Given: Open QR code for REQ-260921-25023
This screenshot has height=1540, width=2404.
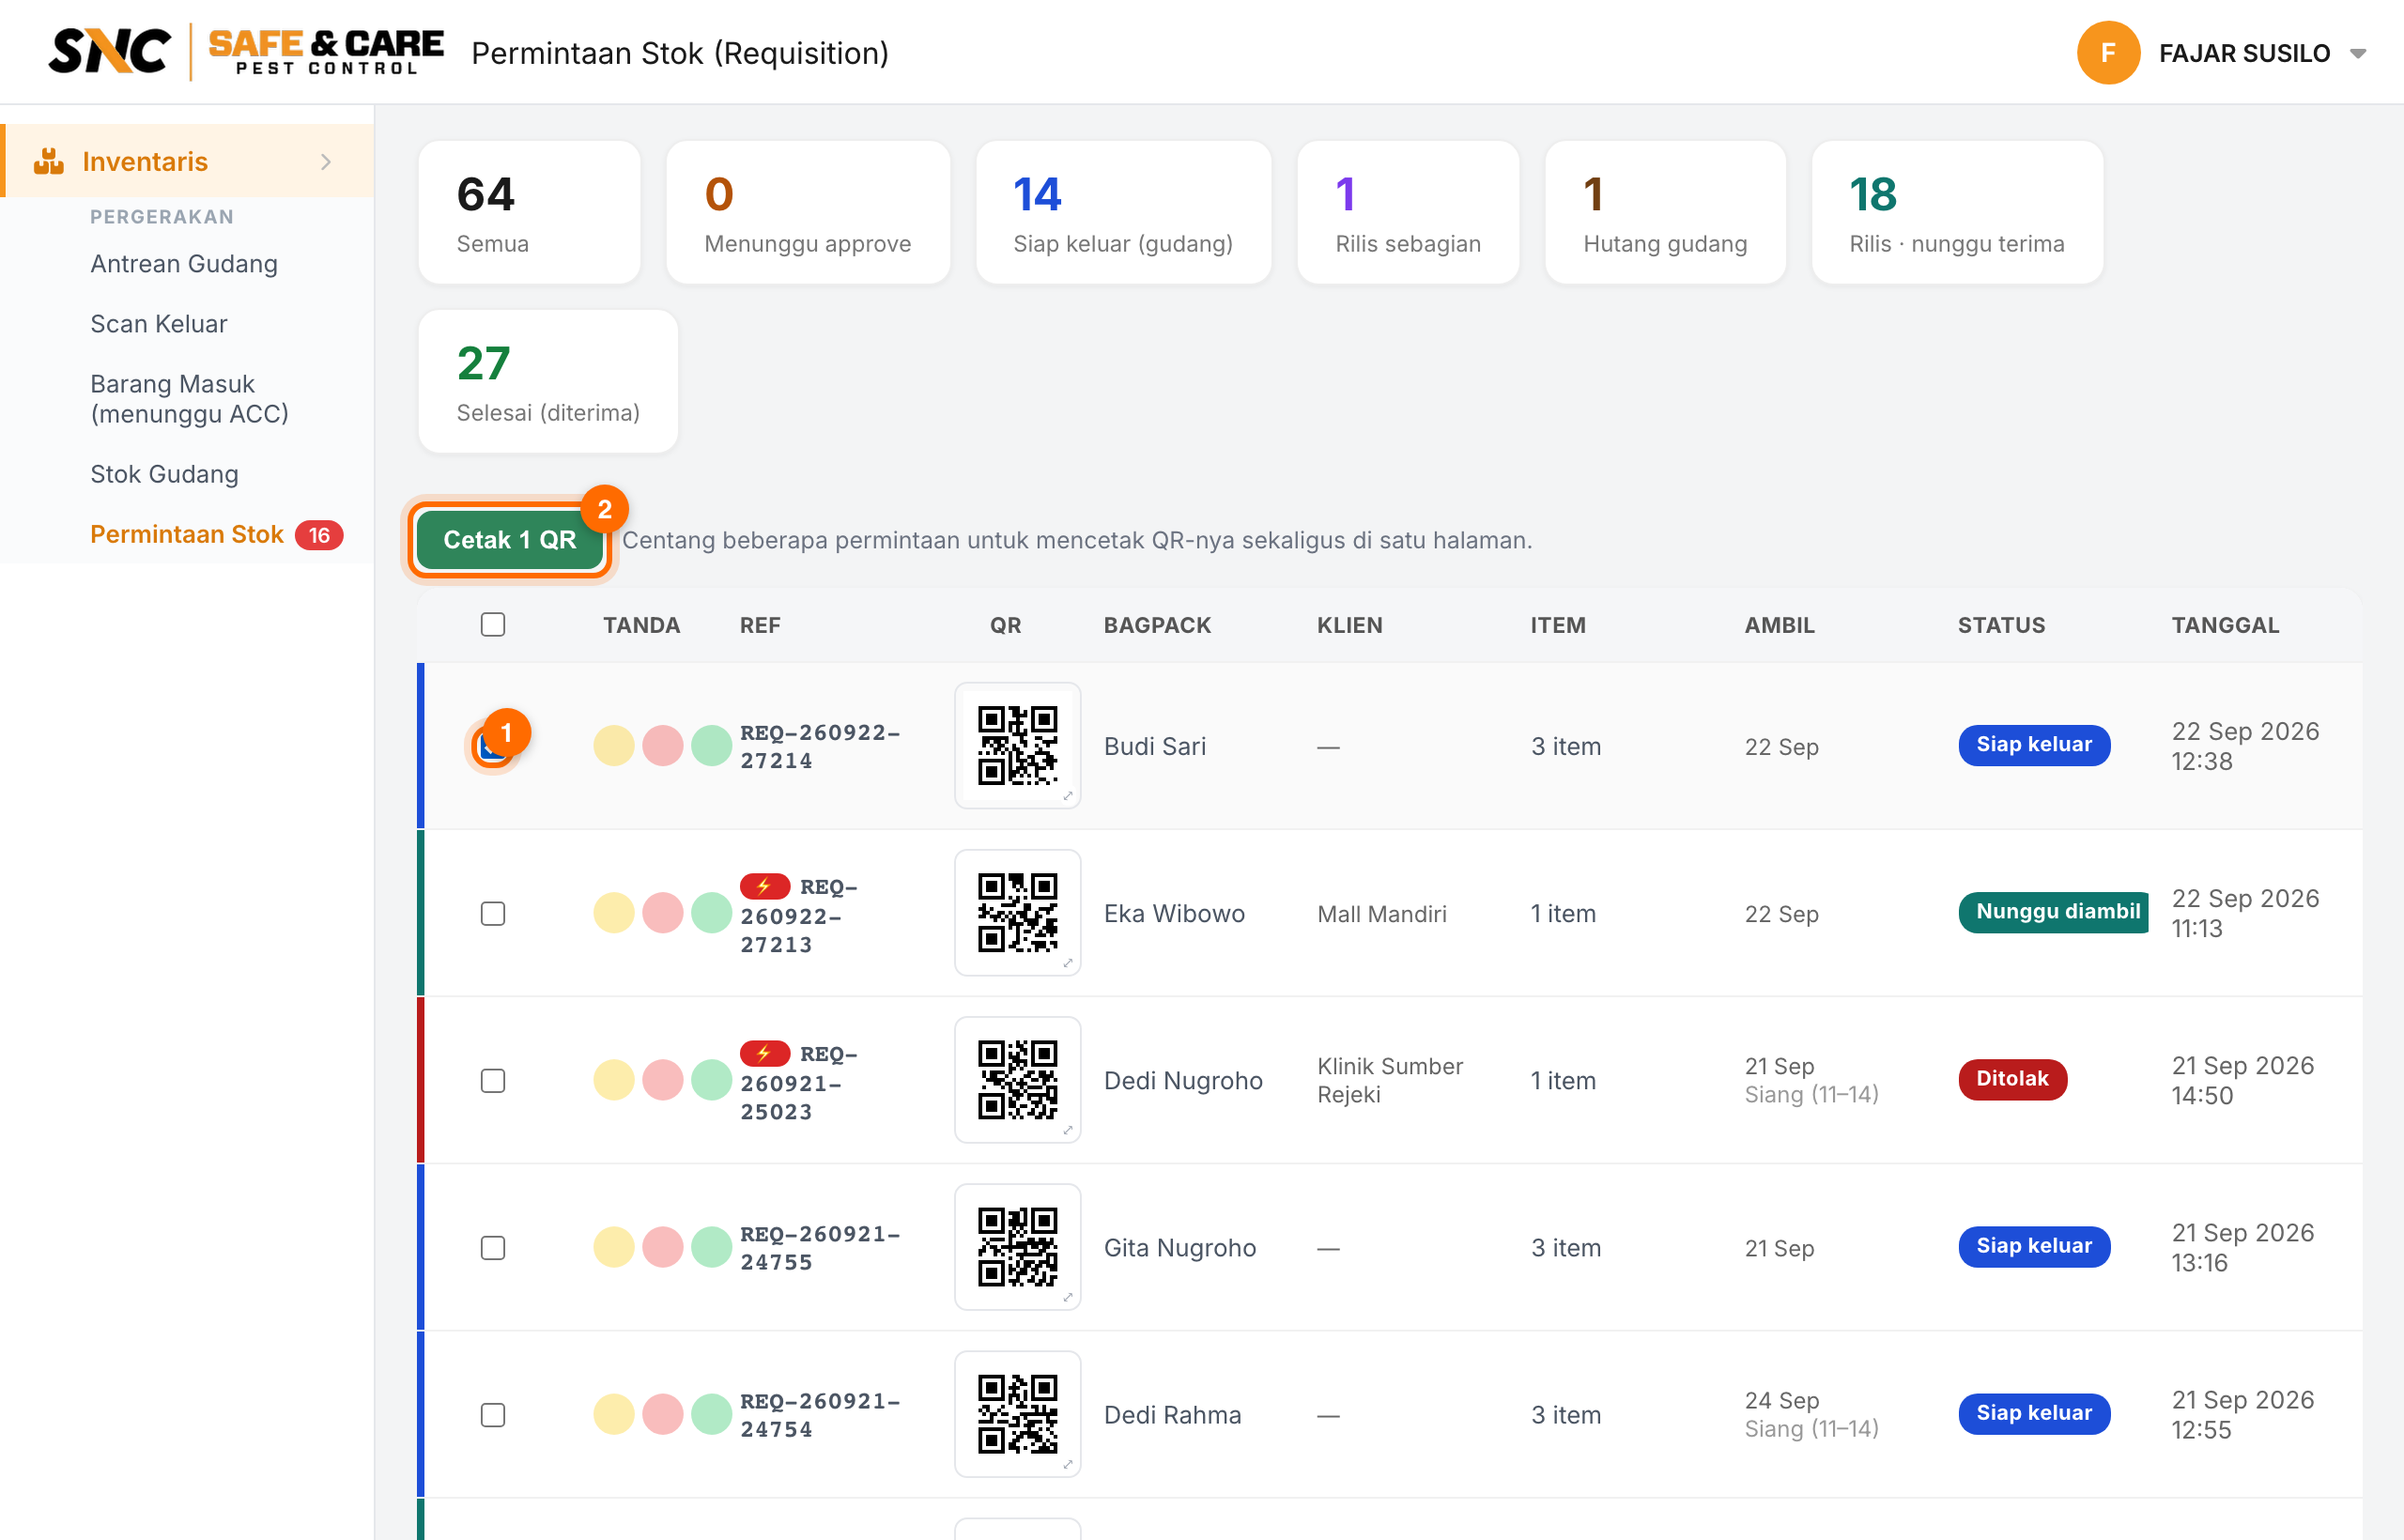Looking at the screenshot, I should tap(1017, 1080).
